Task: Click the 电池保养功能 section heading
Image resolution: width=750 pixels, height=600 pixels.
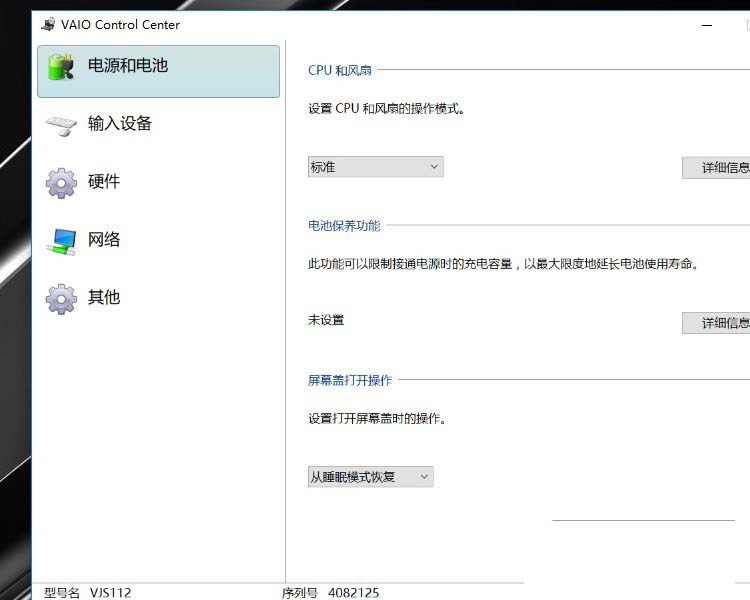Action: 344,225
